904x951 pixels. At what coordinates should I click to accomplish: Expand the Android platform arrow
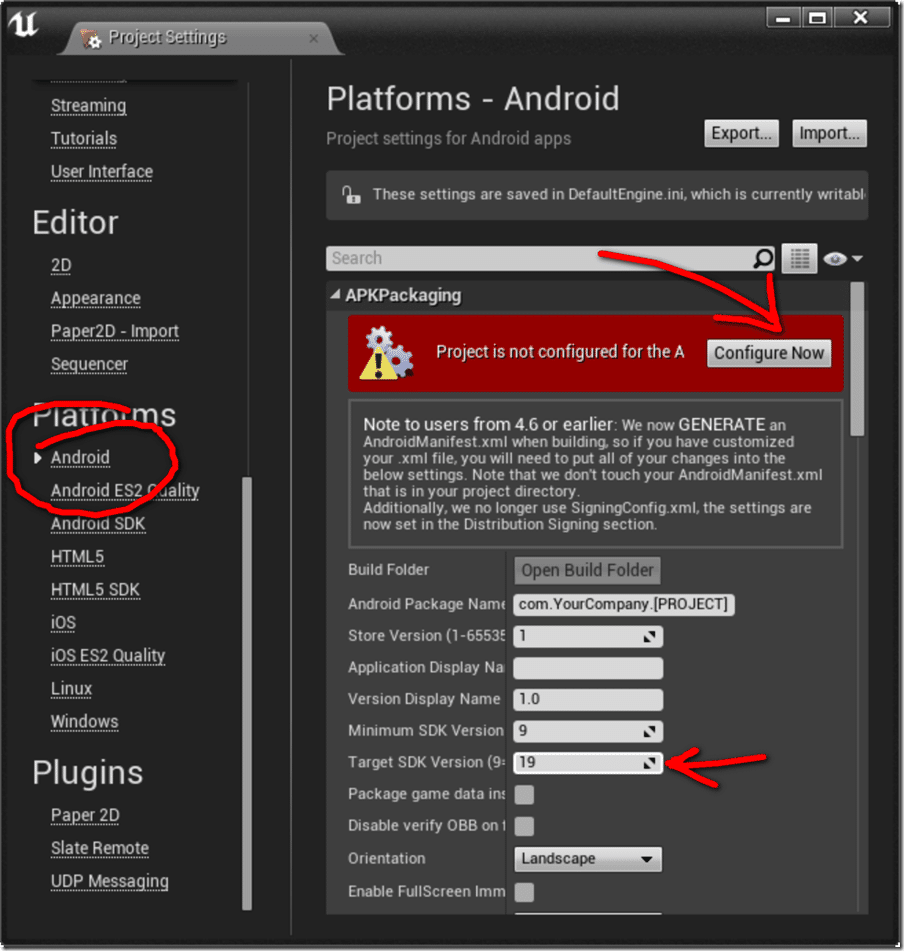click(x=38, y=457)
